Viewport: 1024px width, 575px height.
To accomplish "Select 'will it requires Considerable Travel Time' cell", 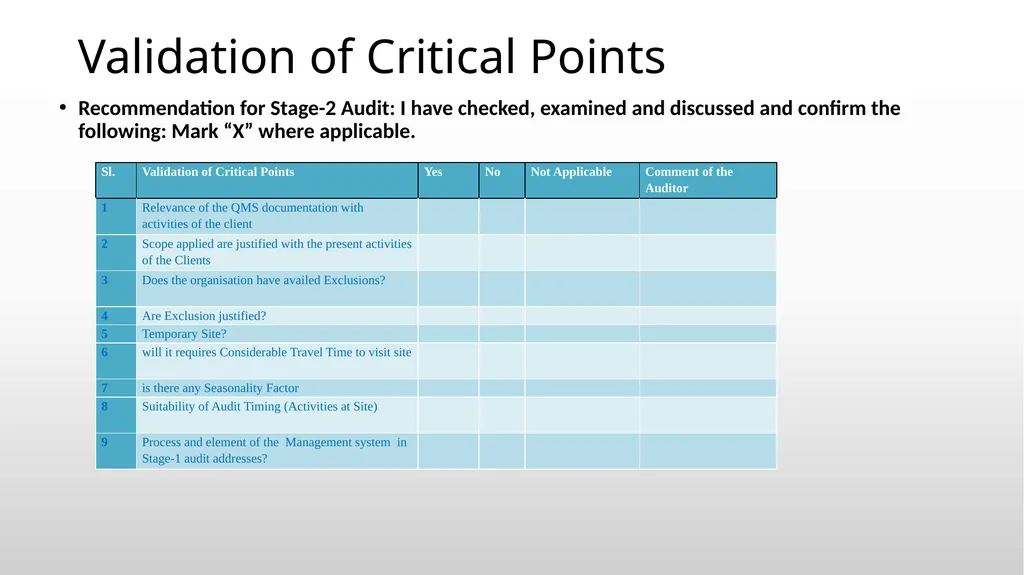I will click(x=277, y=361).
